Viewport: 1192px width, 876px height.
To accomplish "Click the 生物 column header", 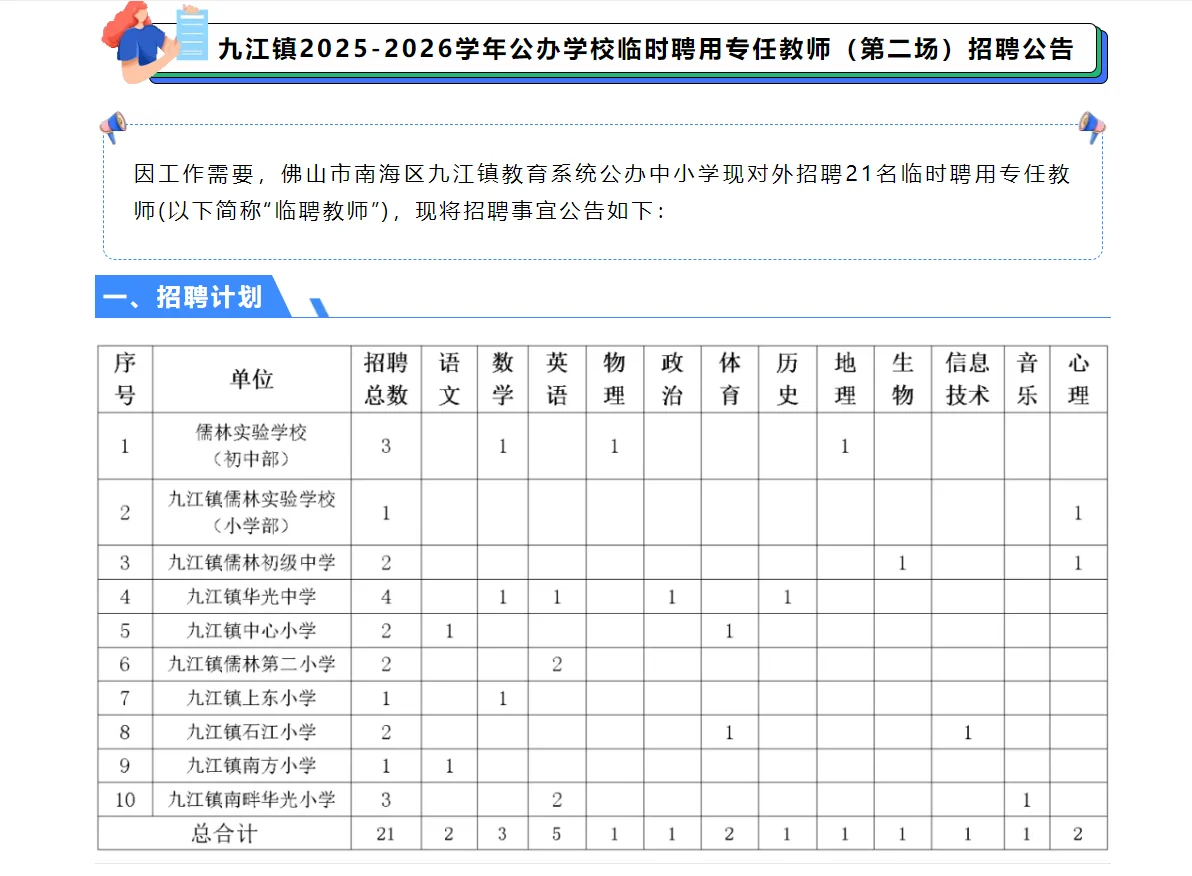I will 902,379.
